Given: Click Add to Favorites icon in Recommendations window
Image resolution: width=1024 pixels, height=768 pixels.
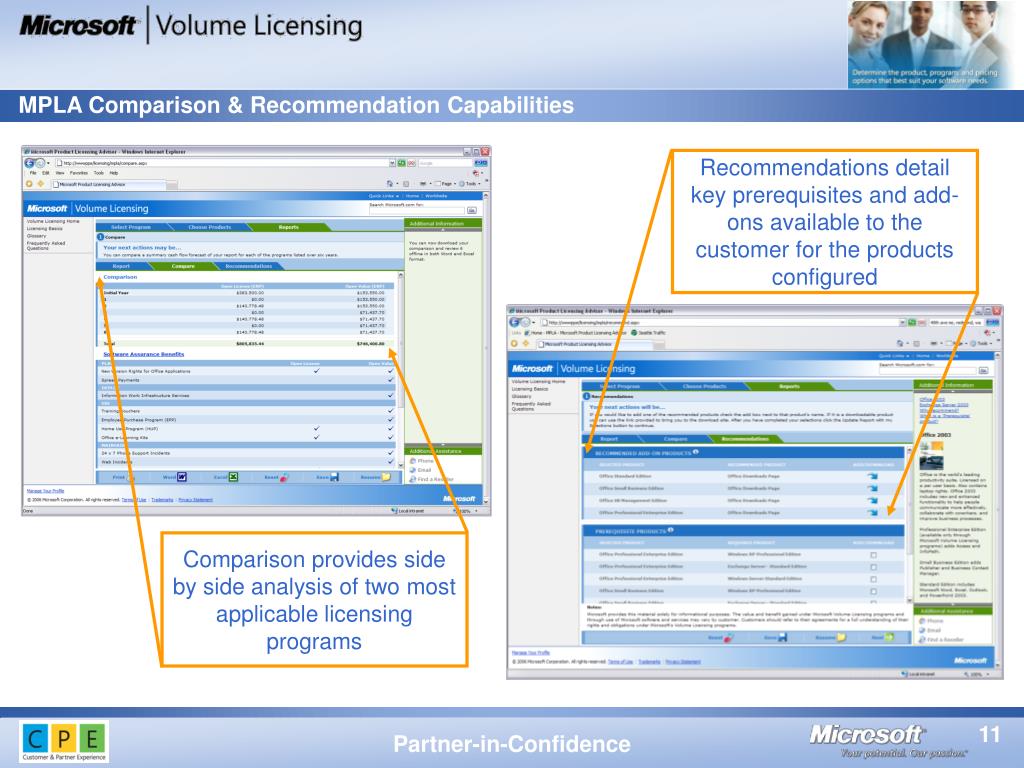Looking at the screenshot, I should pos(526,344).
